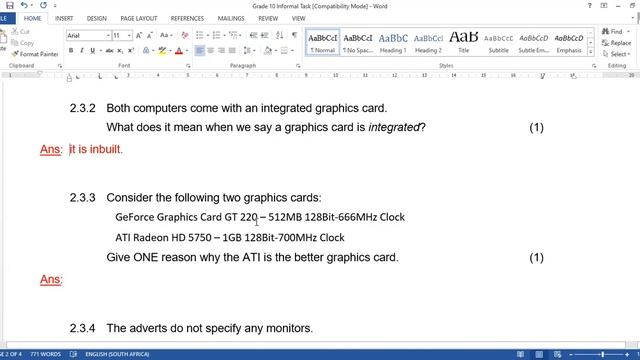
Task: Save the document using Quick Access toolbar
Action: coord(10,5)
